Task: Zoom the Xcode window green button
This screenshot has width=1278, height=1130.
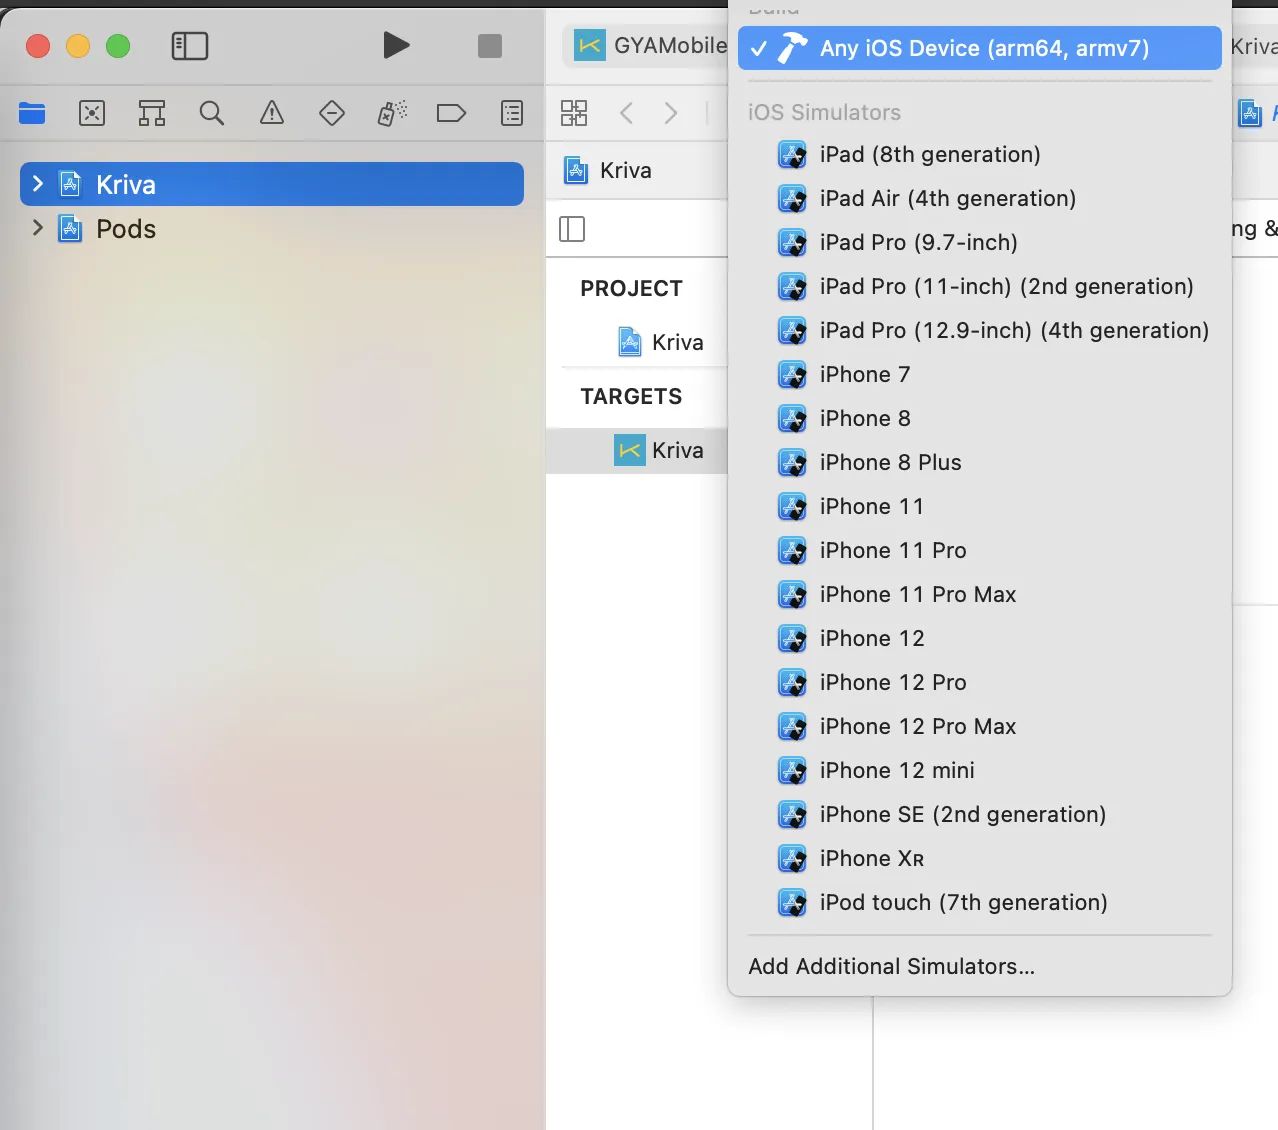Action: click(x=118, y=46)
